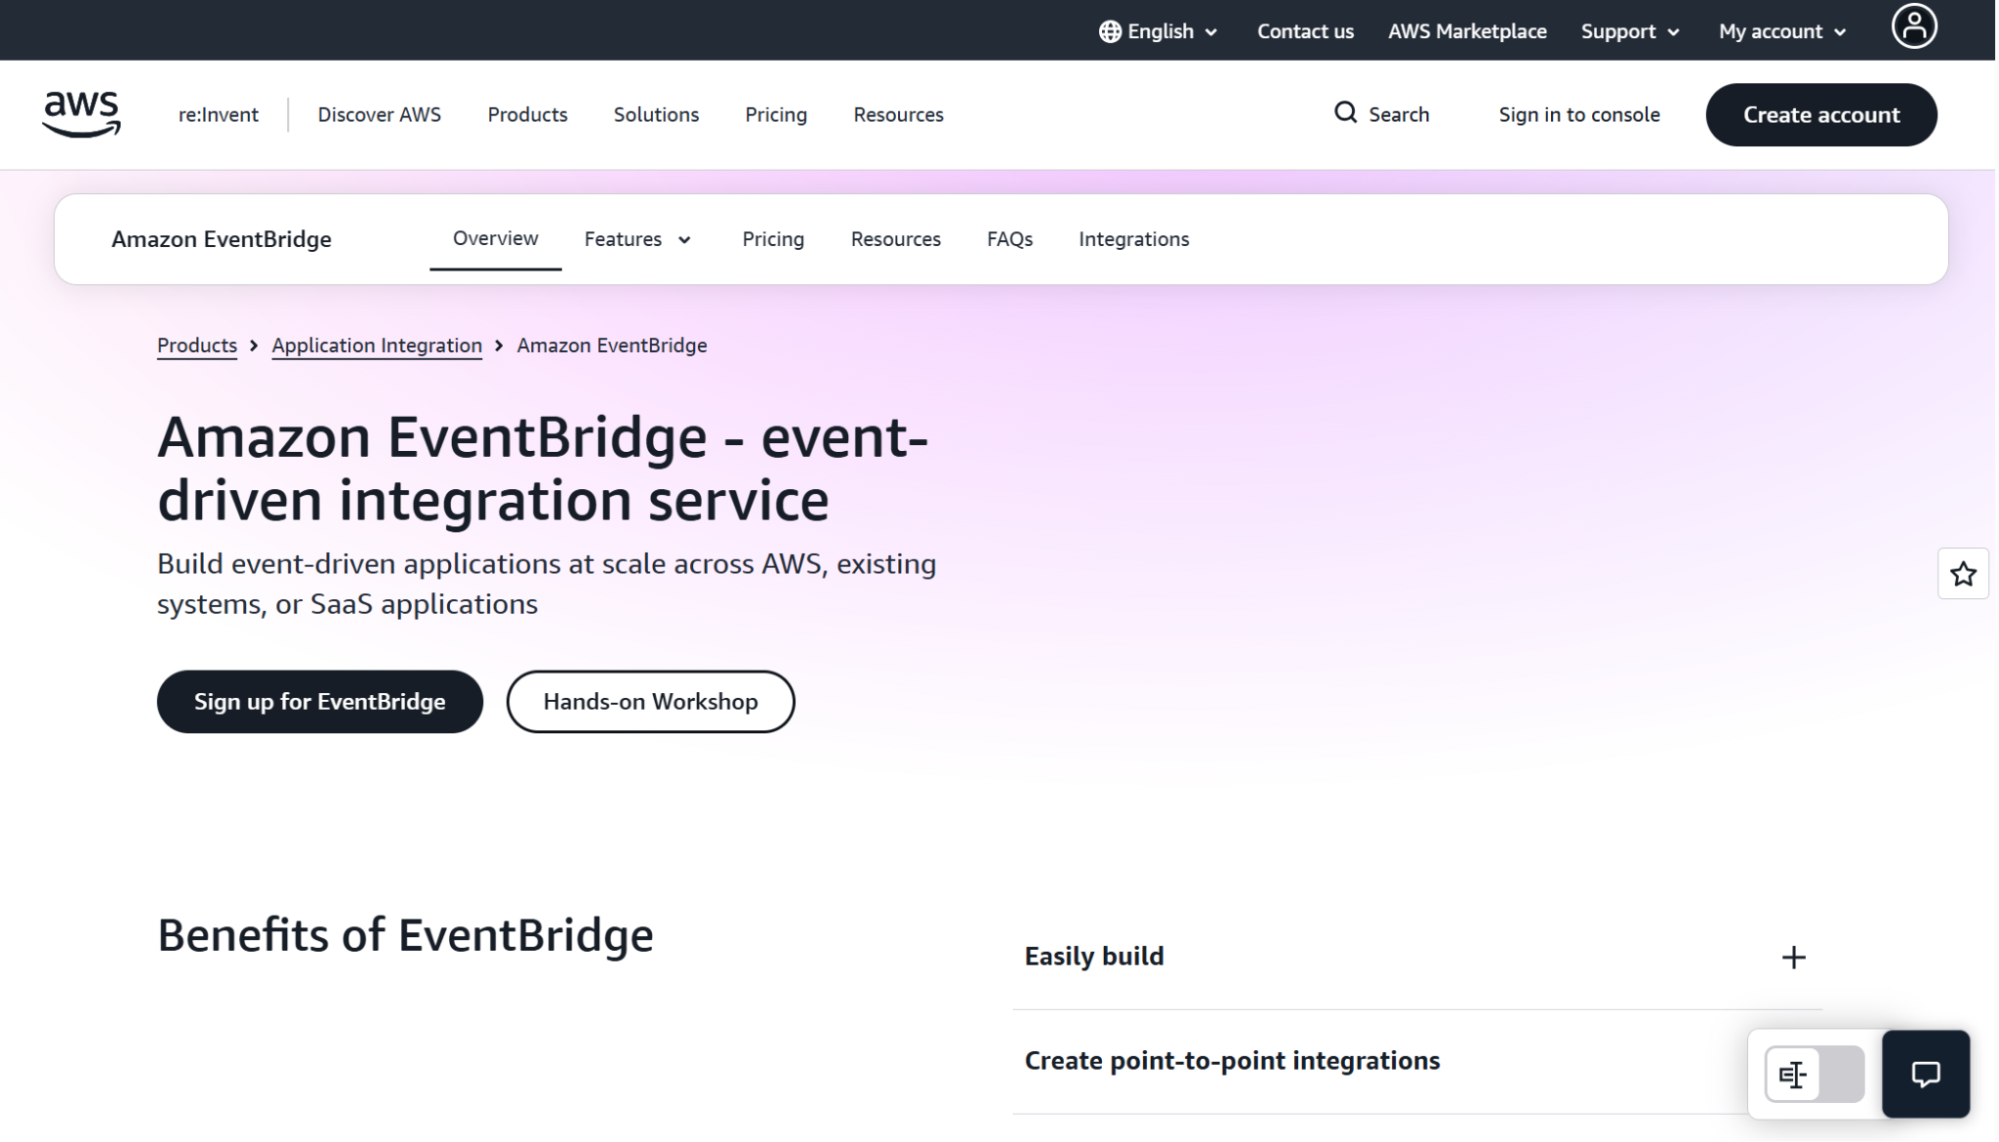Visit AWS Marketplace link
This screenshot has height=1142, width=1999.
pyautogui.click(x=1467, y=32)
